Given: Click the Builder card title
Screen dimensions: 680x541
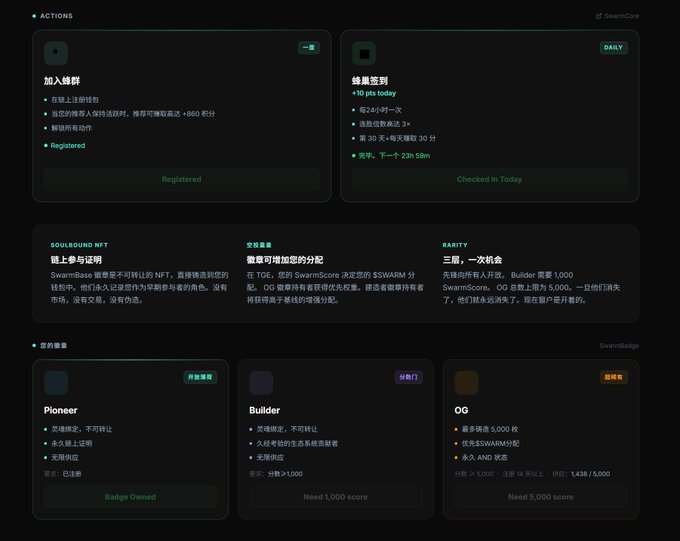Looking at the screenshot, I should [265, 410].
